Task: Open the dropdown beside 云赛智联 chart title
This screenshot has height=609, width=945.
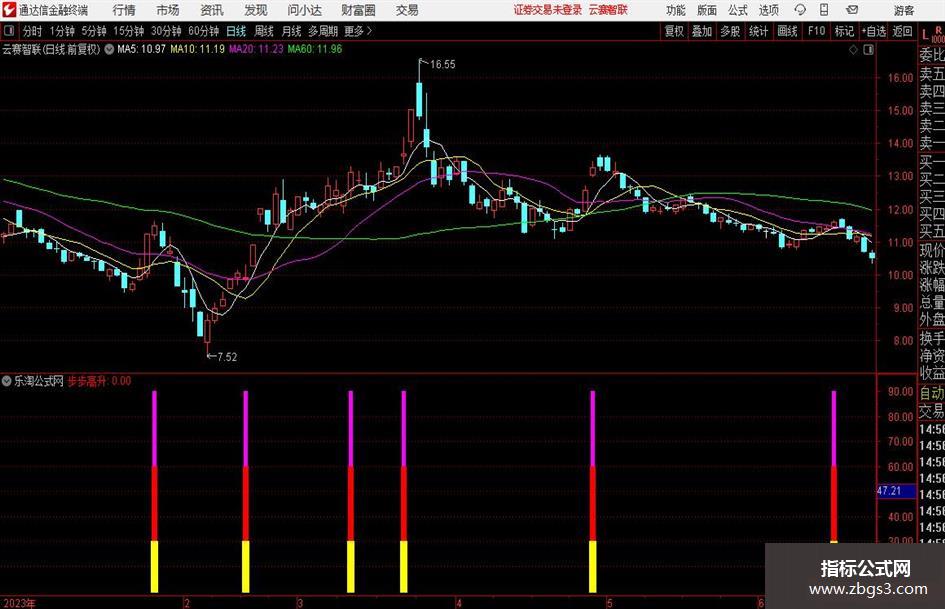Action: click(109, 49)
